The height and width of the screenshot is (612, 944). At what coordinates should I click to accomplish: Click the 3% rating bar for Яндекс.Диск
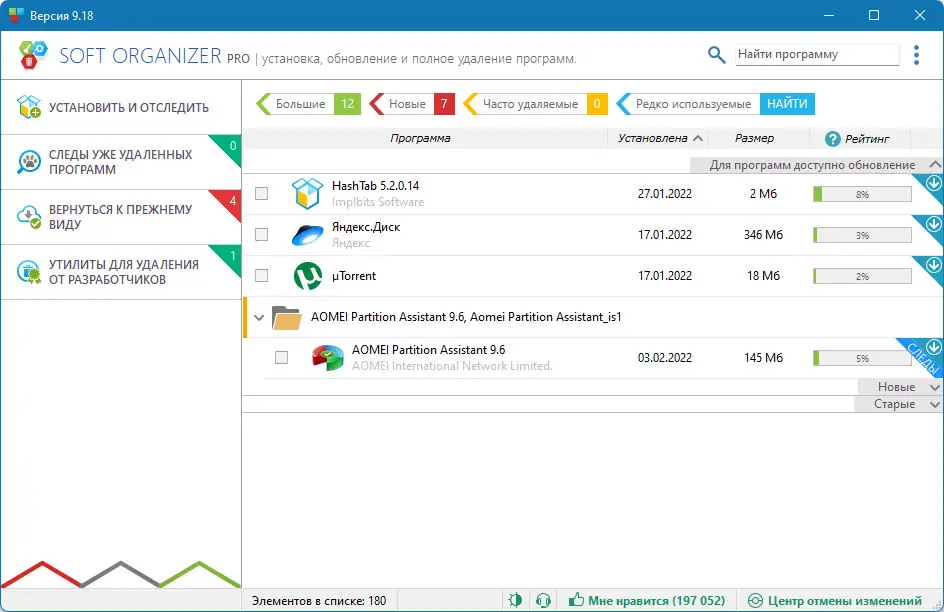[862, 235]
